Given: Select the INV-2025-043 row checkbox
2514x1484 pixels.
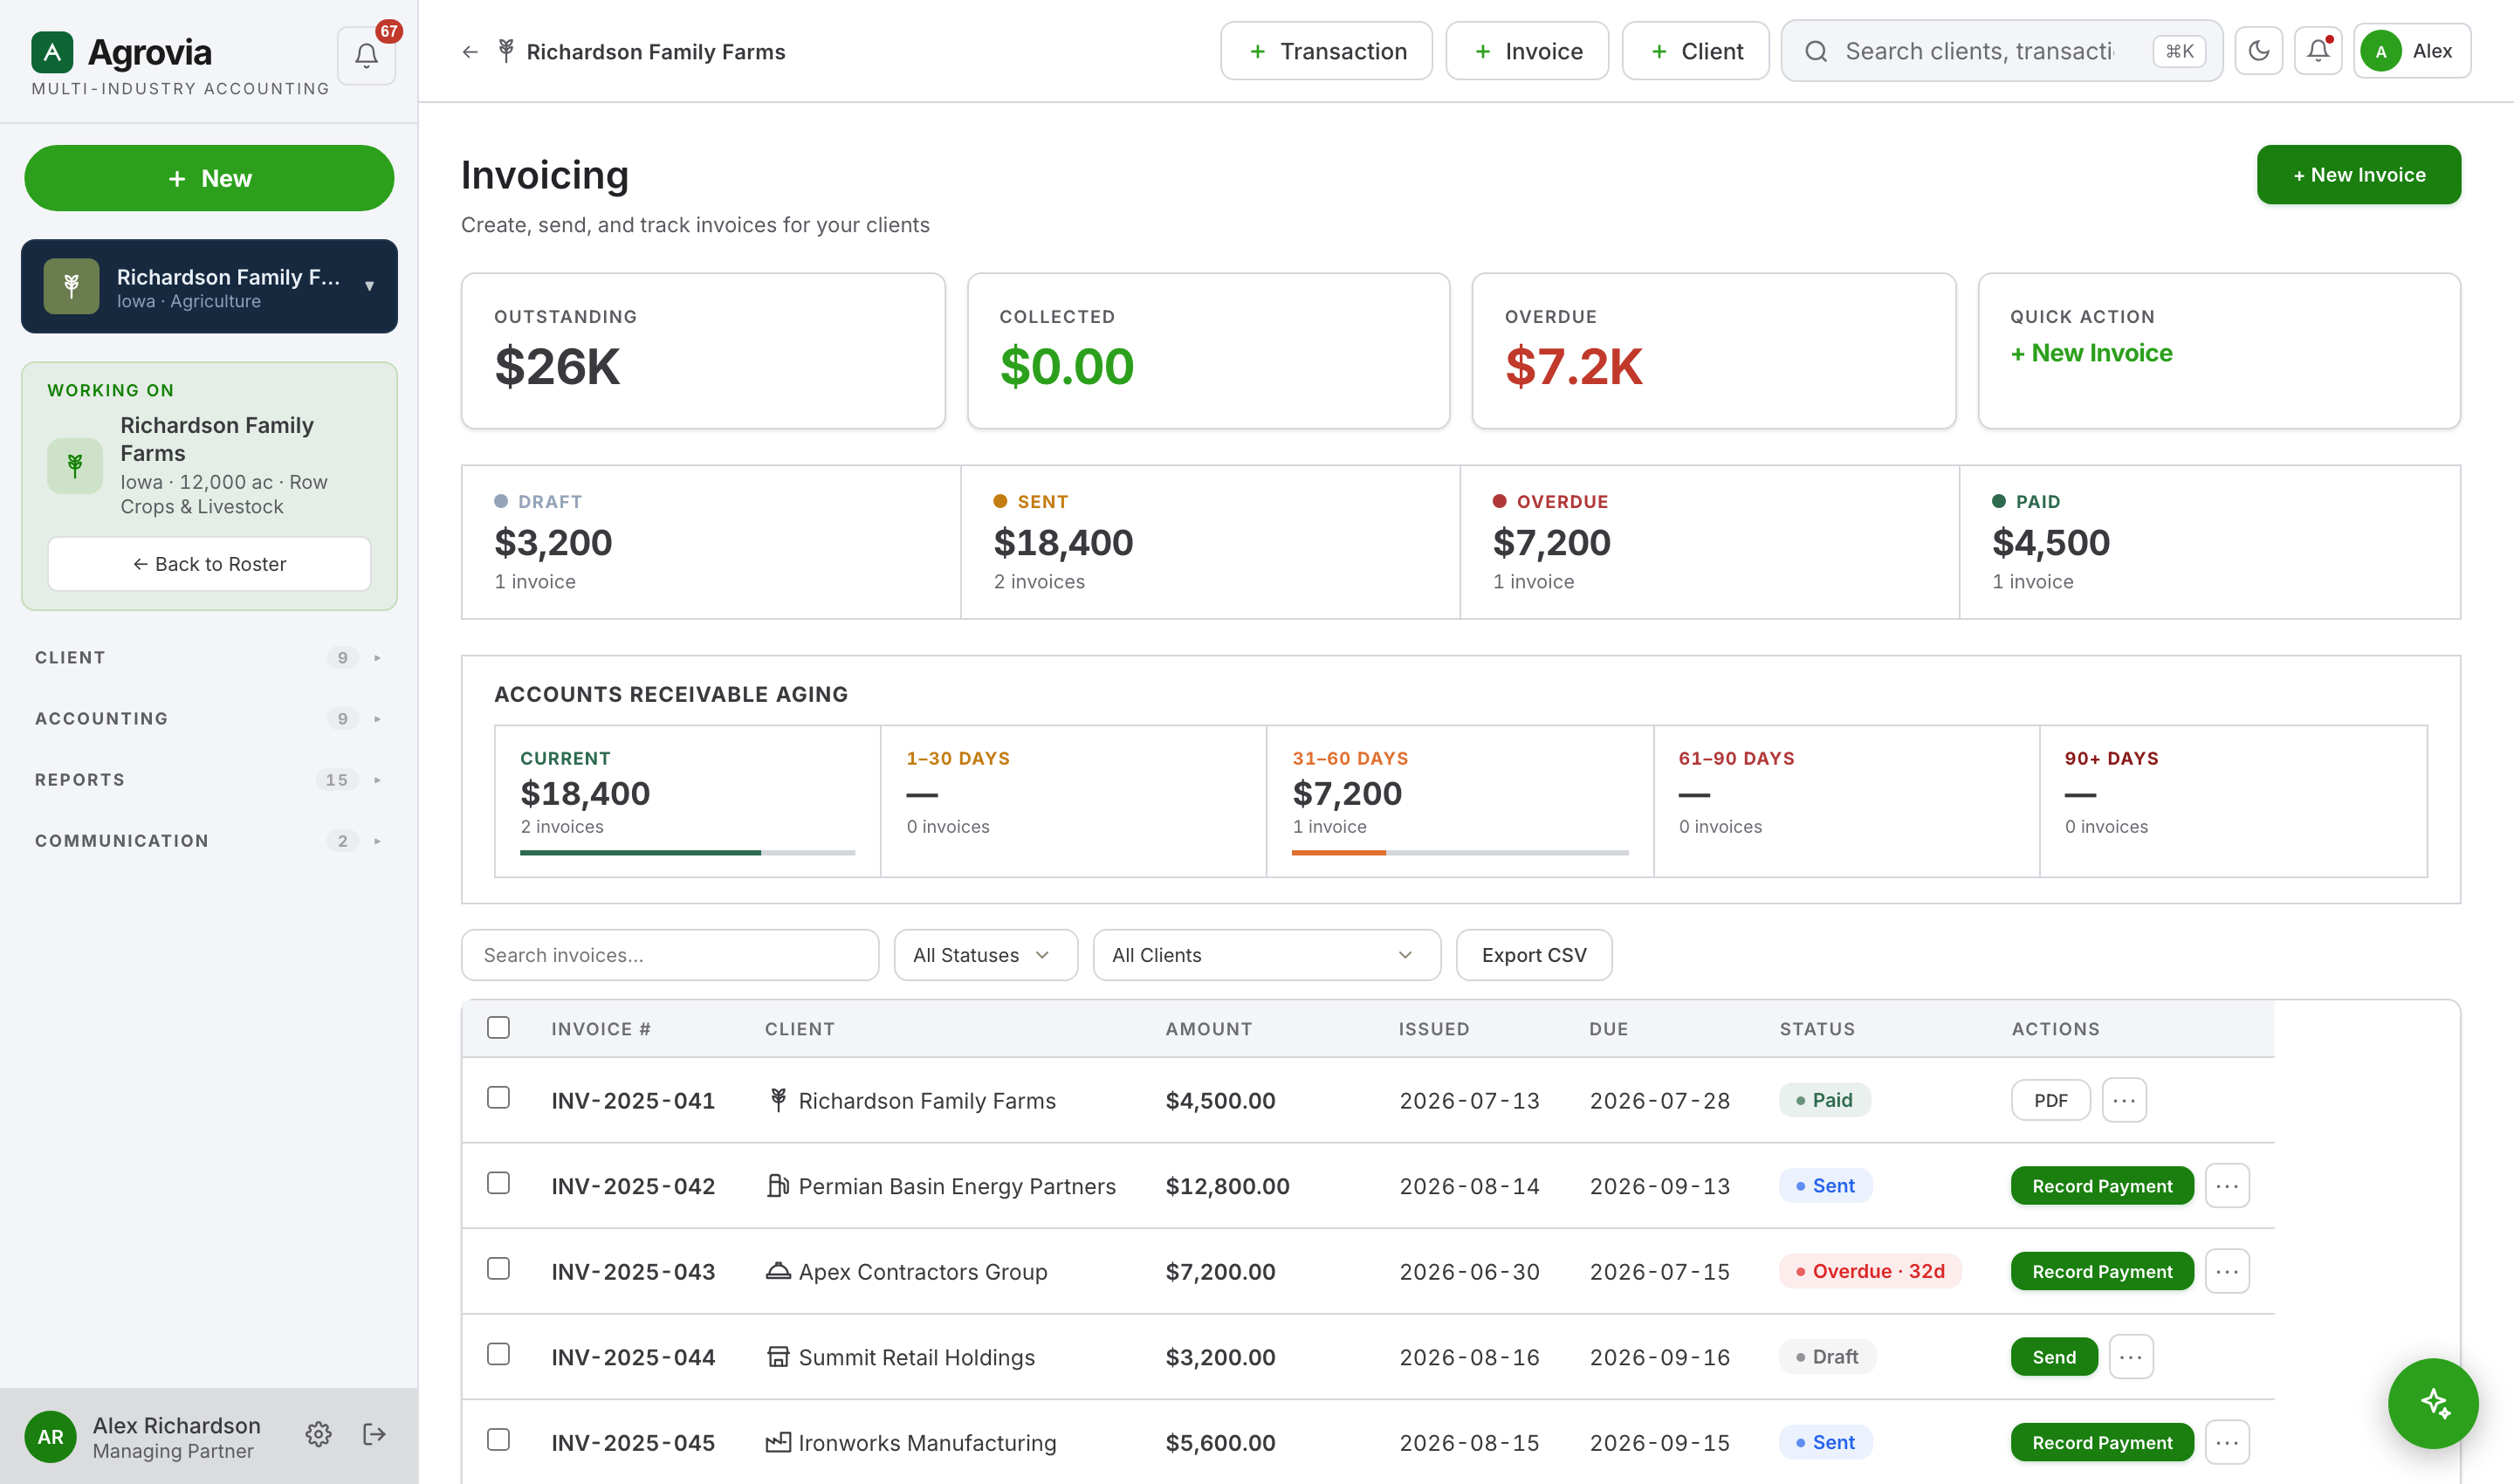Looking at the screenshot, I should pos(498,1268).
